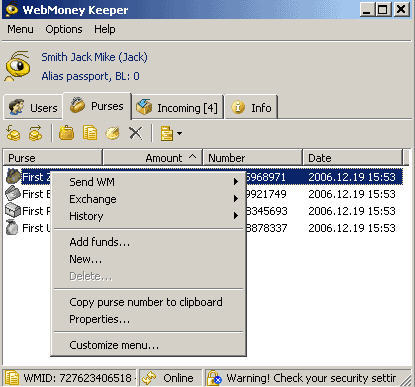The image size is (415, 387).
Task: Click the fourth purse row's sack icon
Action: tap(13, 228)
